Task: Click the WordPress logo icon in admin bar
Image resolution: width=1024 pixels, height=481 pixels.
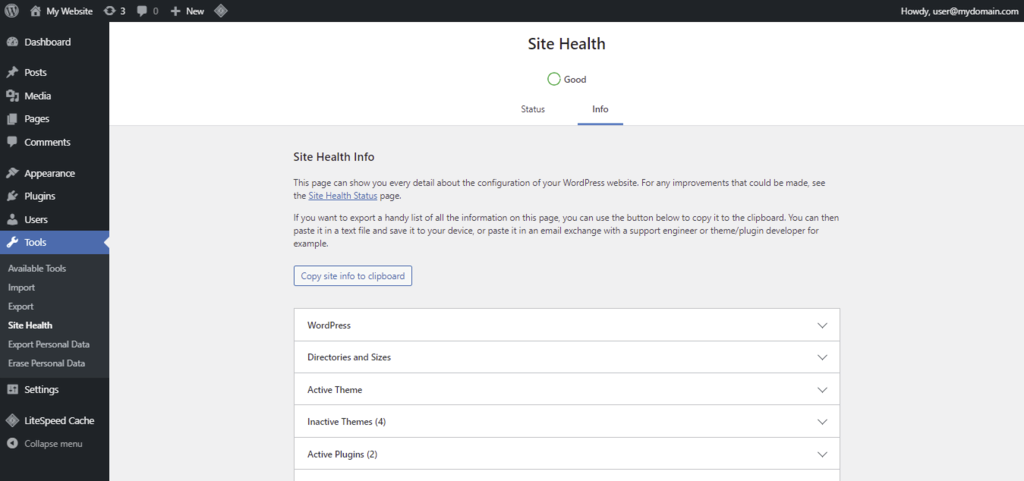Action: click(x=12, y=11)
